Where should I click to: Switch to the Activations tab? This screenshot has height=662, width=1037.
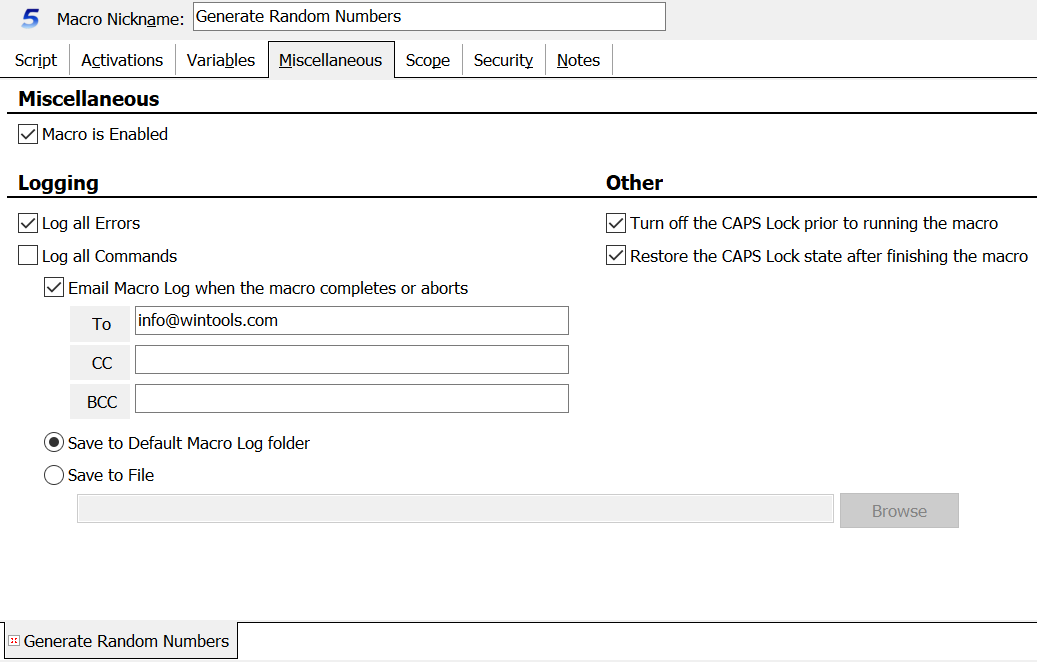pos(122,60)
